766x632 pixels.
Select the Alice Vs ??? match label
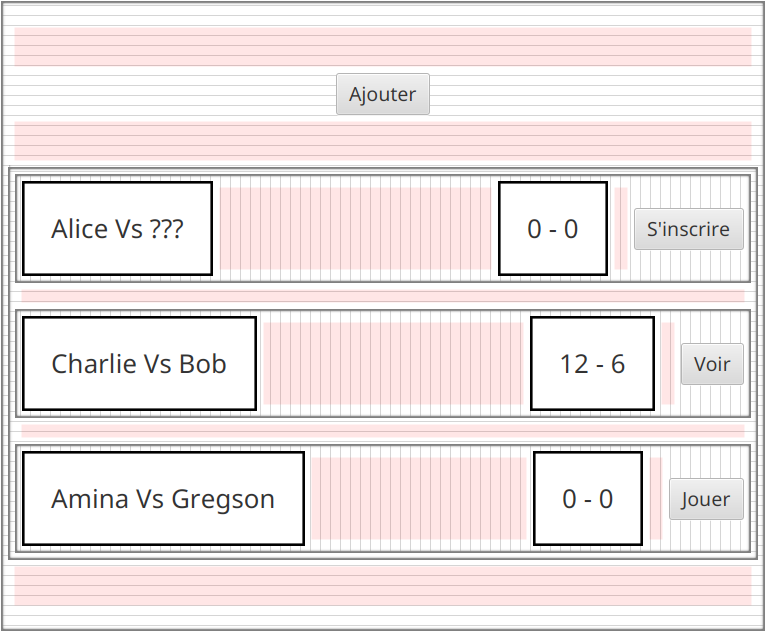tap(117, 229)
